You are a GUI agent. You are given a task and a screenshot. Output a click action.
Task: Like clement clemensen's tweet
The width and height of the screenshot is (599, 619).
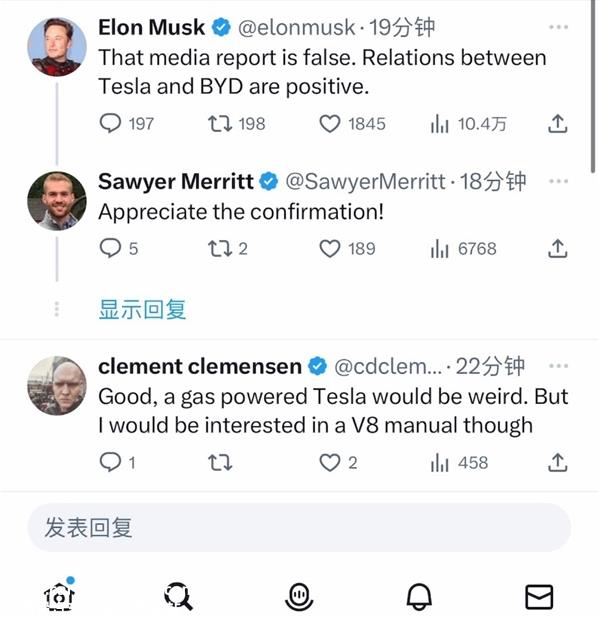329,462
